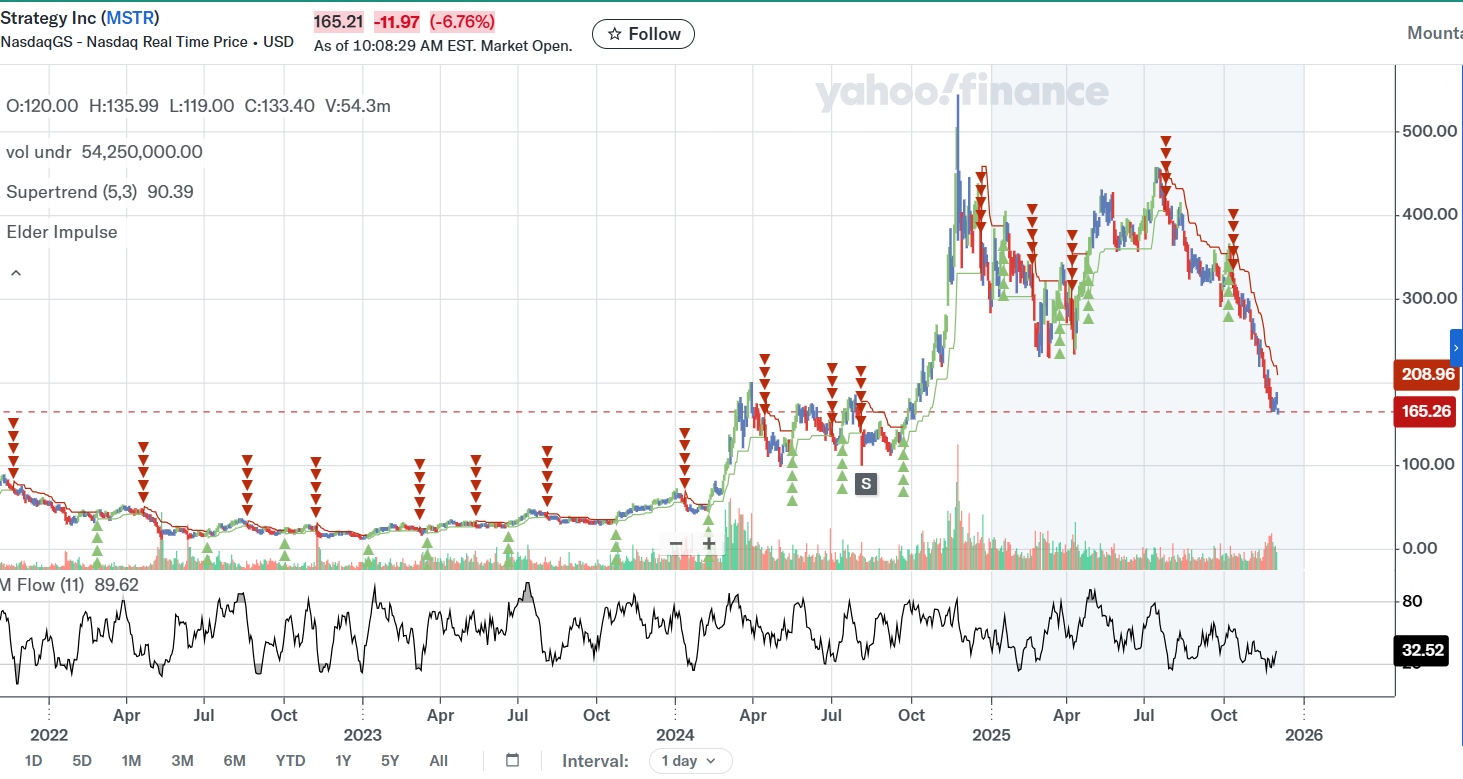Click the 165.26 current price tag
Image resolution: width=1463 pixels, height=779 pixels.
1425,411
